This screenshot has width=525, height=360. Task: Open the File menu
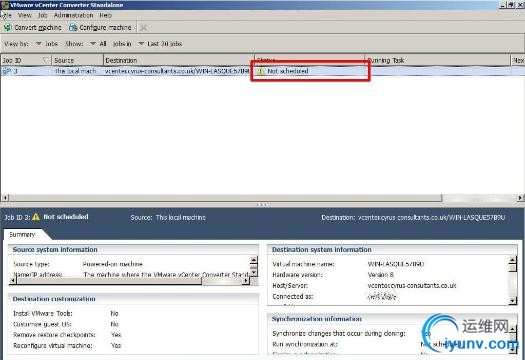7,15
